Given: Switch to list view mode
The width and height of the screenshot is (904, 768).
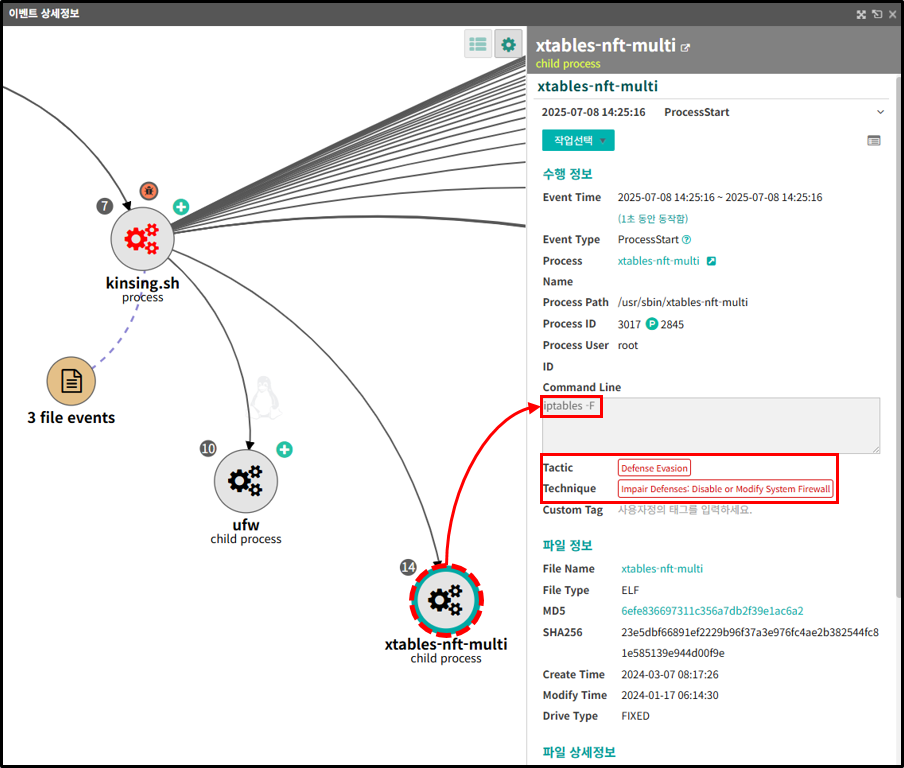Looking at the screenshot, I should pos(478,44).
